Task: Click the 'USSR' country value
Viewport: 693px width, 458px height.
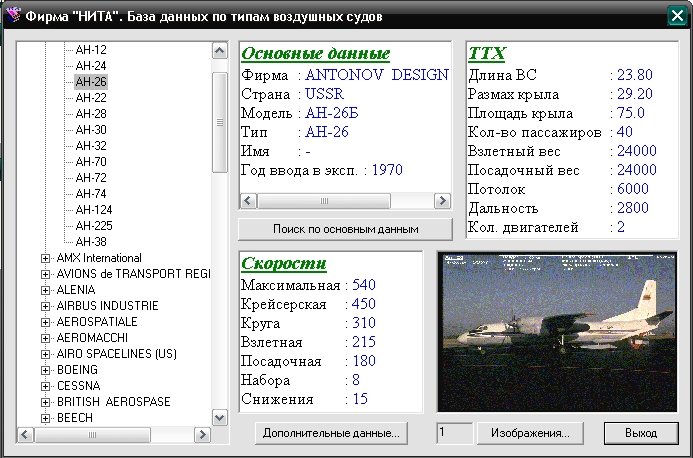Action: click(324, 94)
